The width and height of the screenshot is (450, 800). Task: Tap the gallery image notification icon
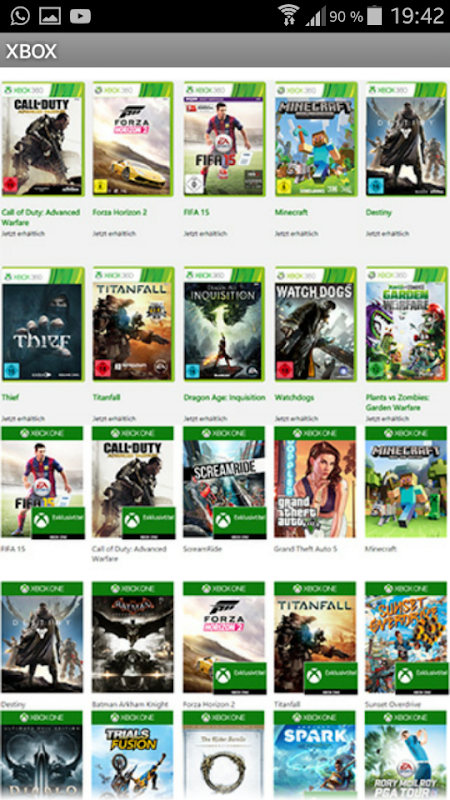click(x=50, y=16)
